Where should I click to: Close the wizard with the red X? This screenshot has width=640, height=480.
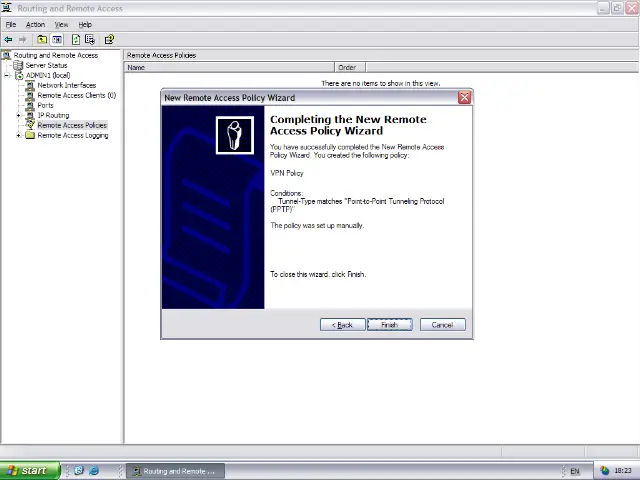464,98
